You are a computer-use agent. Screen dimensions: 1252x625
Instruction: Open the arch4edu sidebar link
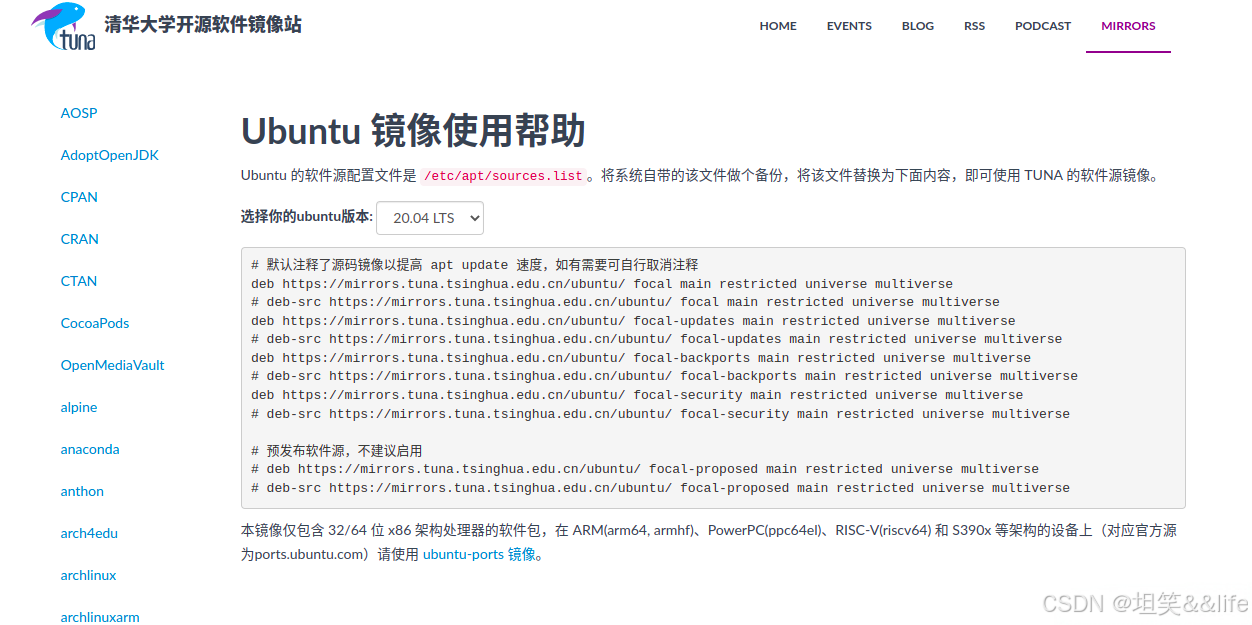89,533
